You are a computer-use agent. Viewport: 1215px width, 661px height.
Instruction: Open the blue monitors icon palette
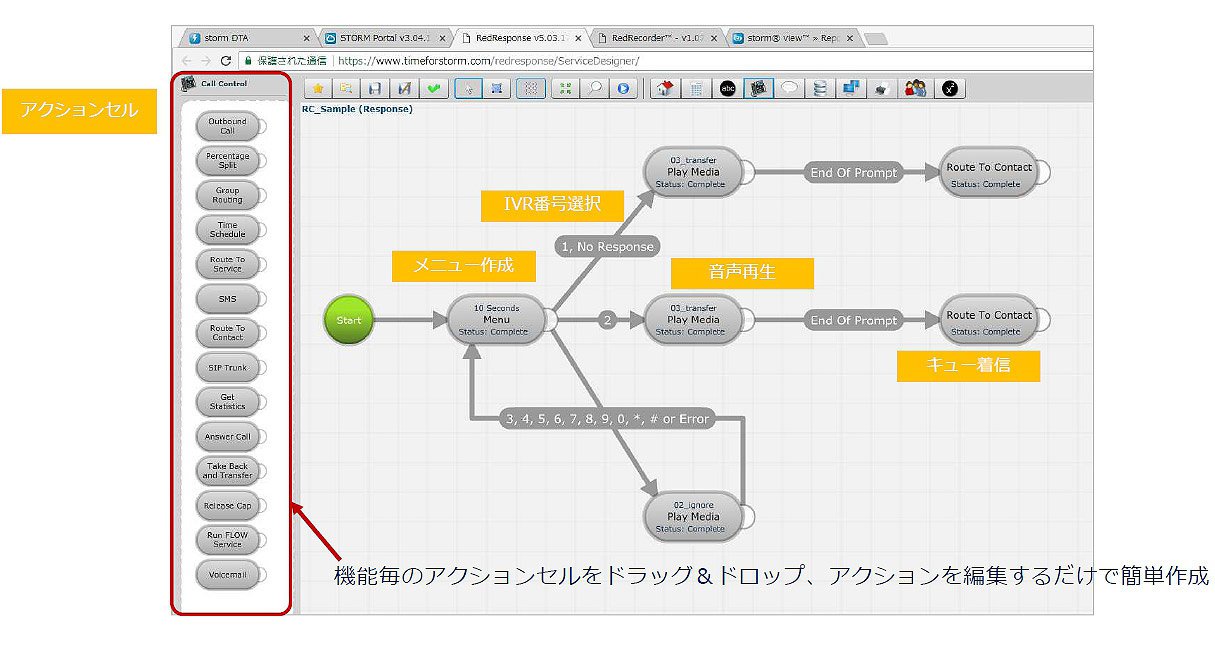click(x=851, y=88)
